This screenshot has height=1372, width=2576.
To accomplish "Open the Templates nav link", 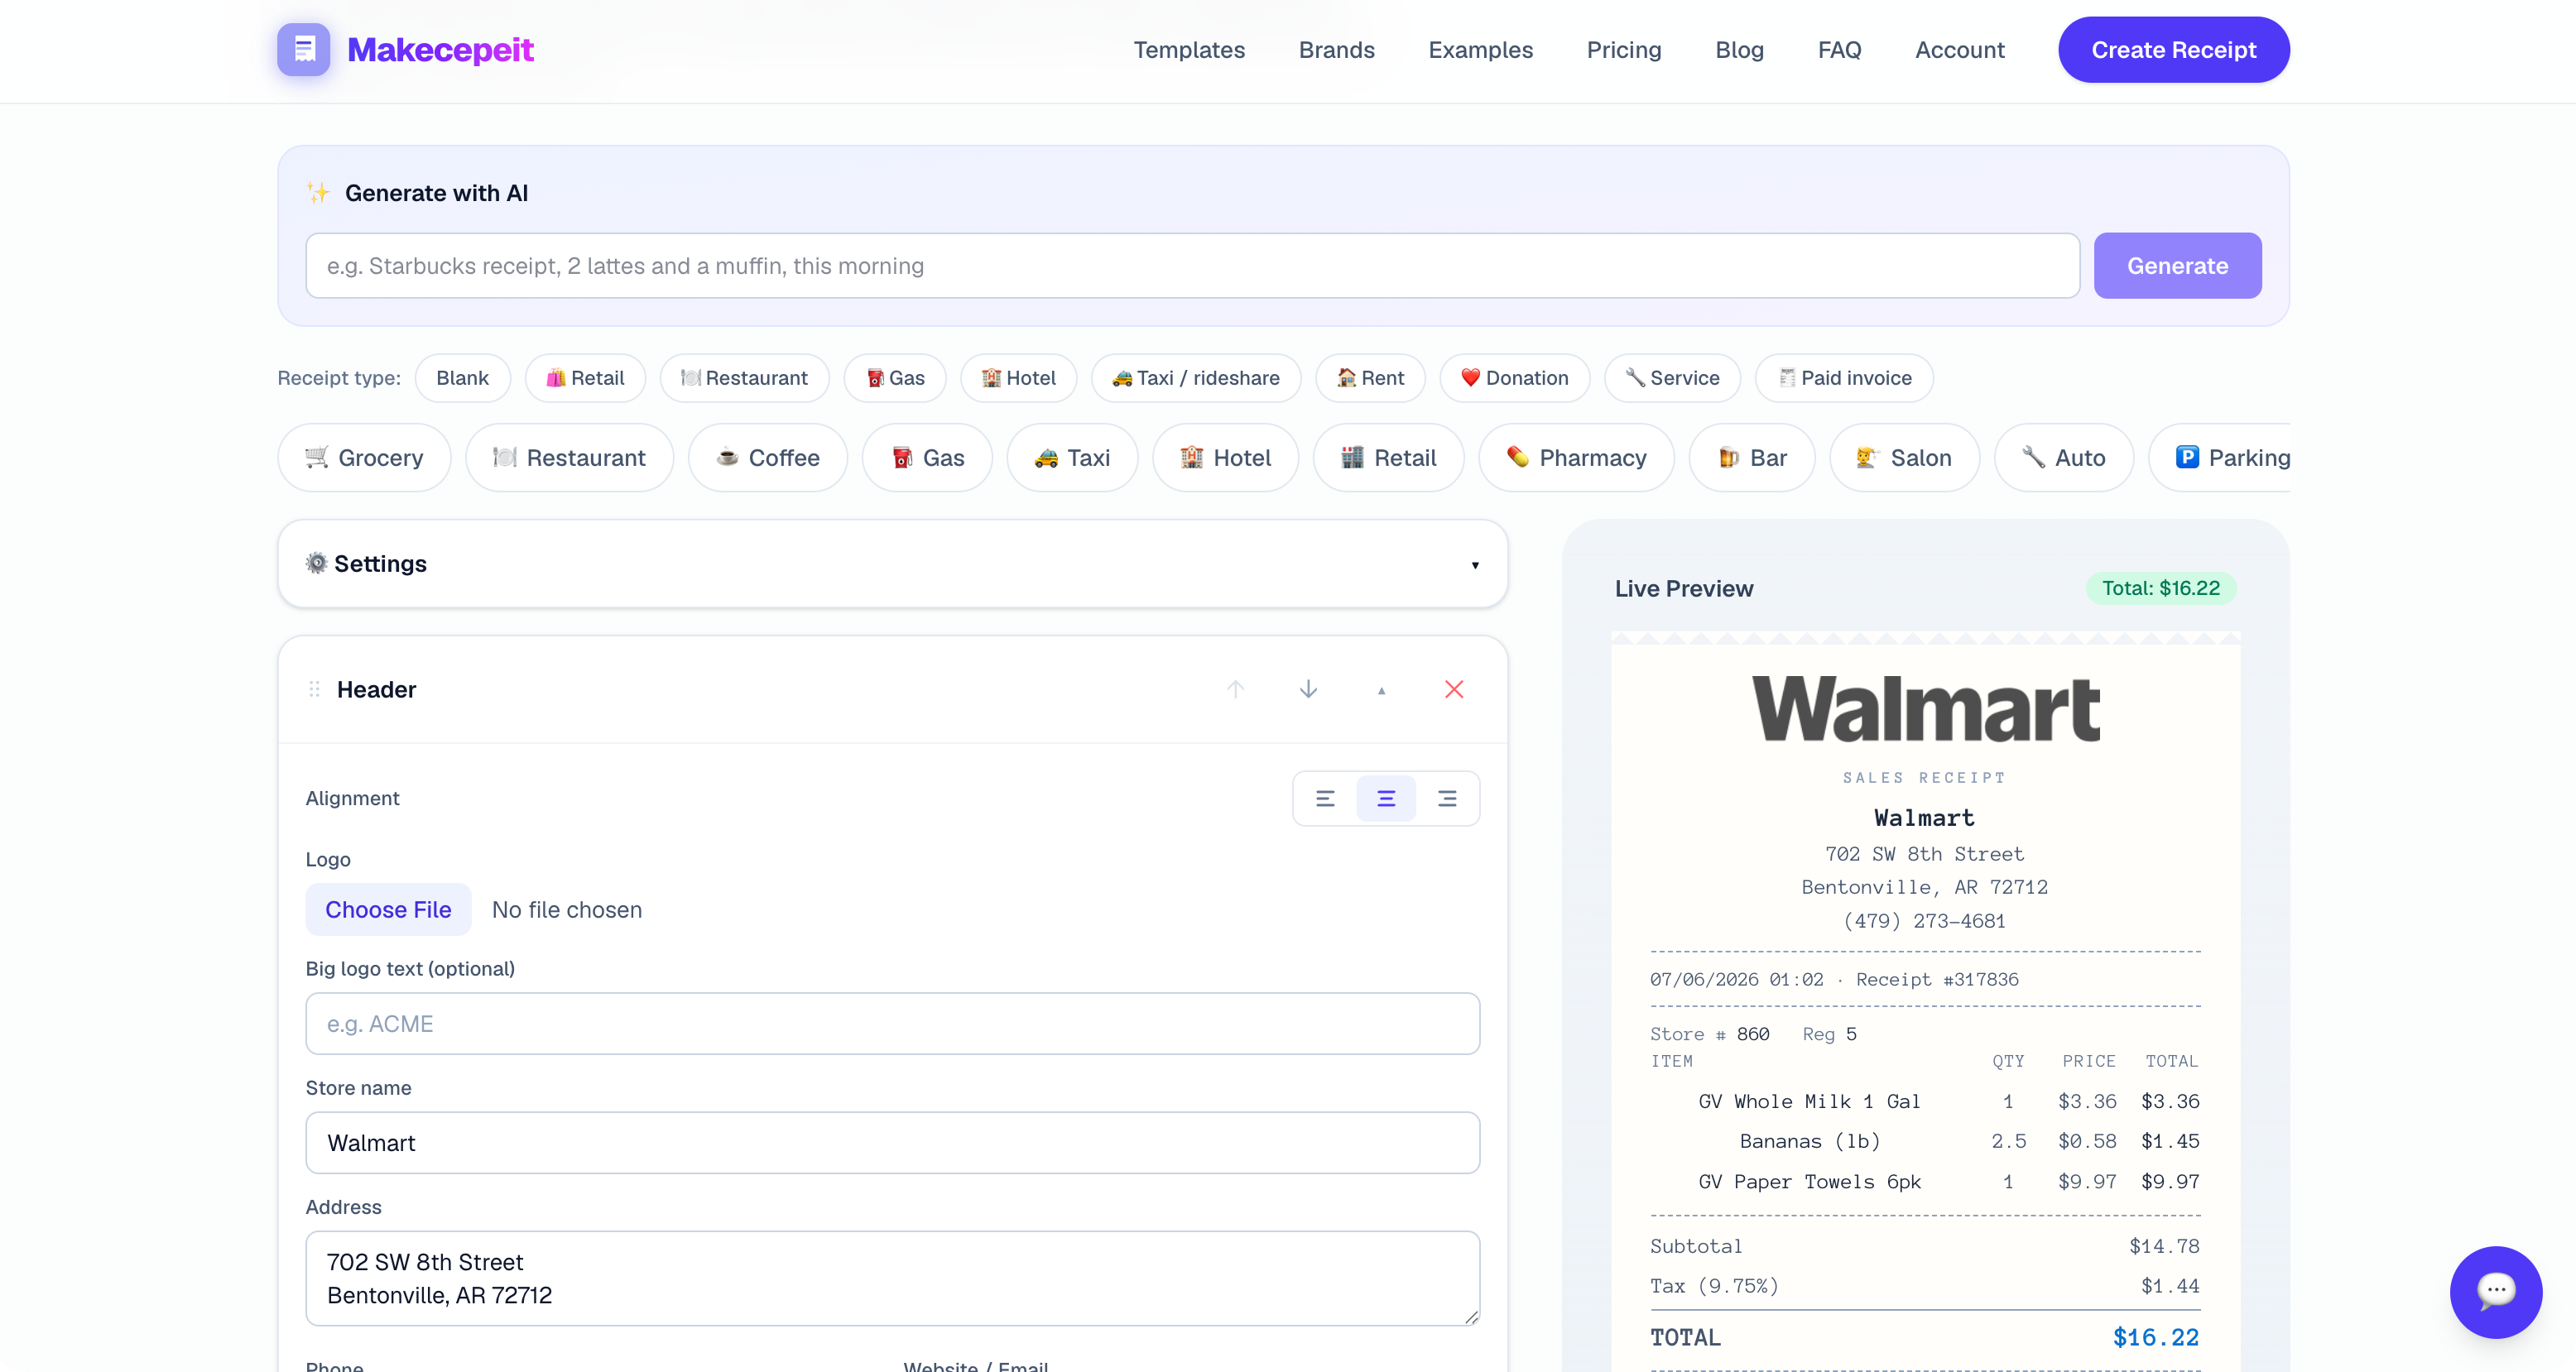I will point(1189,50).
